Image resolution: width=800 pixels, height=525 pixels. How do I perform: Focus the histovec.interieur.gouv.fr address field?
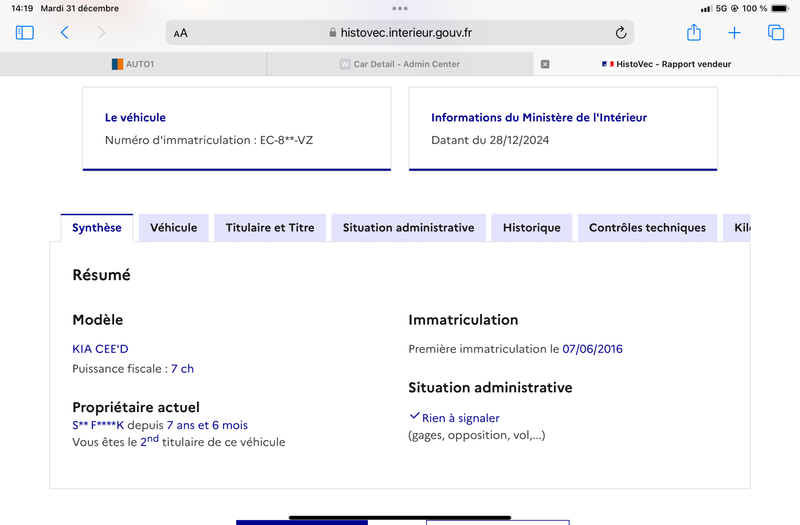tap(400, 33)
